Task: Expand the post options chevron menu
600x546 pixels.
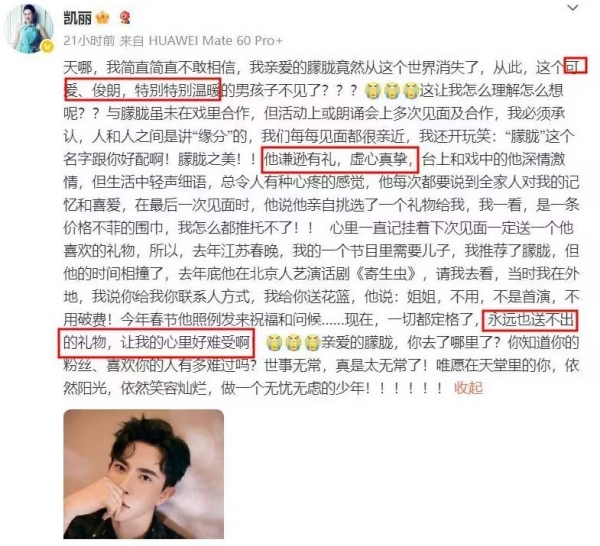Action: click(572, 8)
